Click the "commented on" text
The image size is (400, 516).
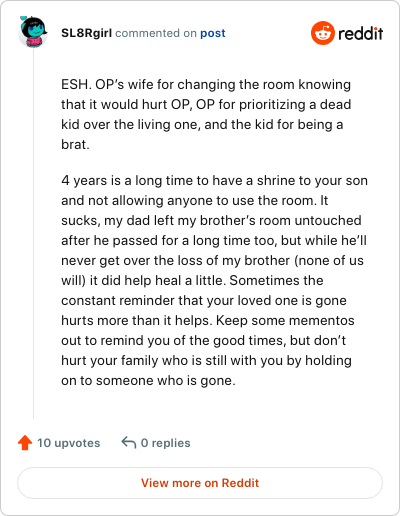click(x=156, y=33)
